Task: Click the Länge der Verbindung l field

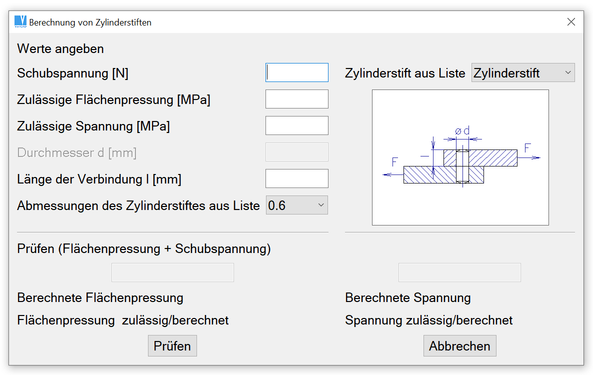Action: pos(297,178)
